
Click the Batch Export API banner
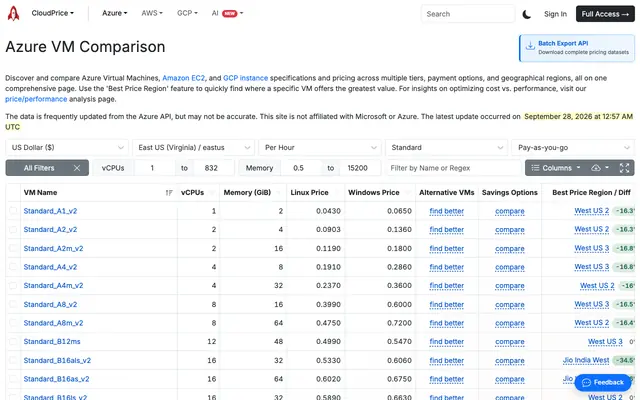577,48
